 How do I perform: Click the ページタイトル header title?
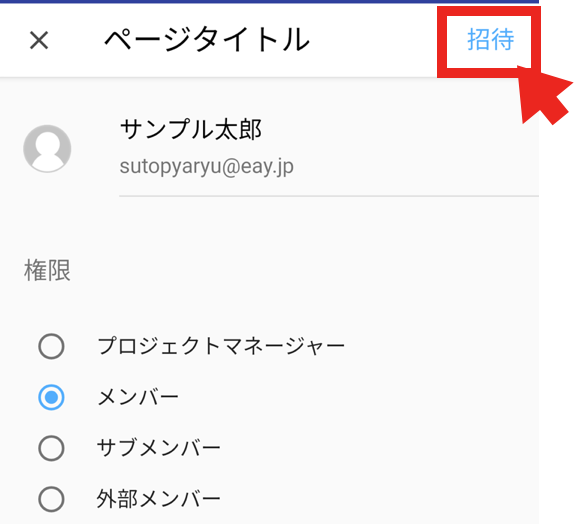click(x=207, y=39)
